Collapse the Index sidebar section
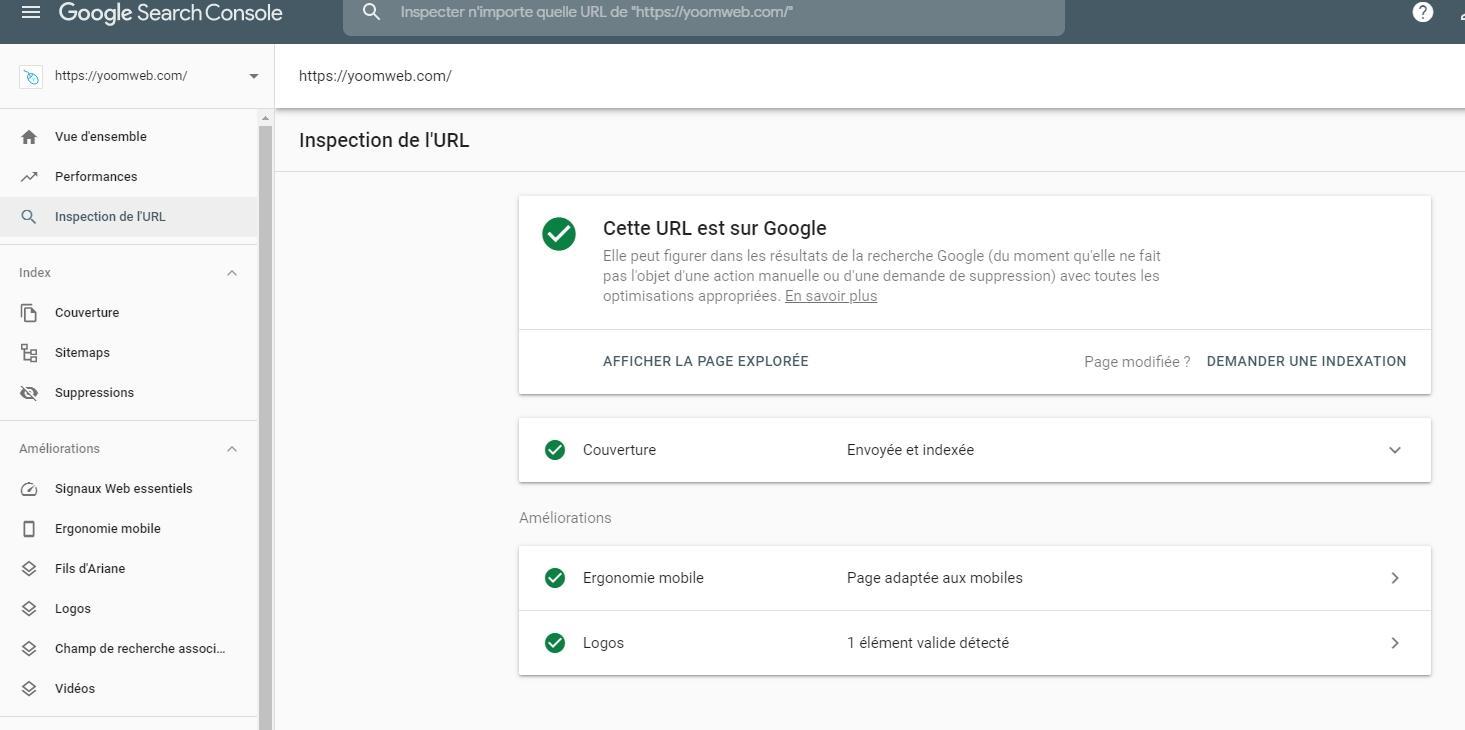The width and height of the screenshot is (1465, 730). pos(232,273)
